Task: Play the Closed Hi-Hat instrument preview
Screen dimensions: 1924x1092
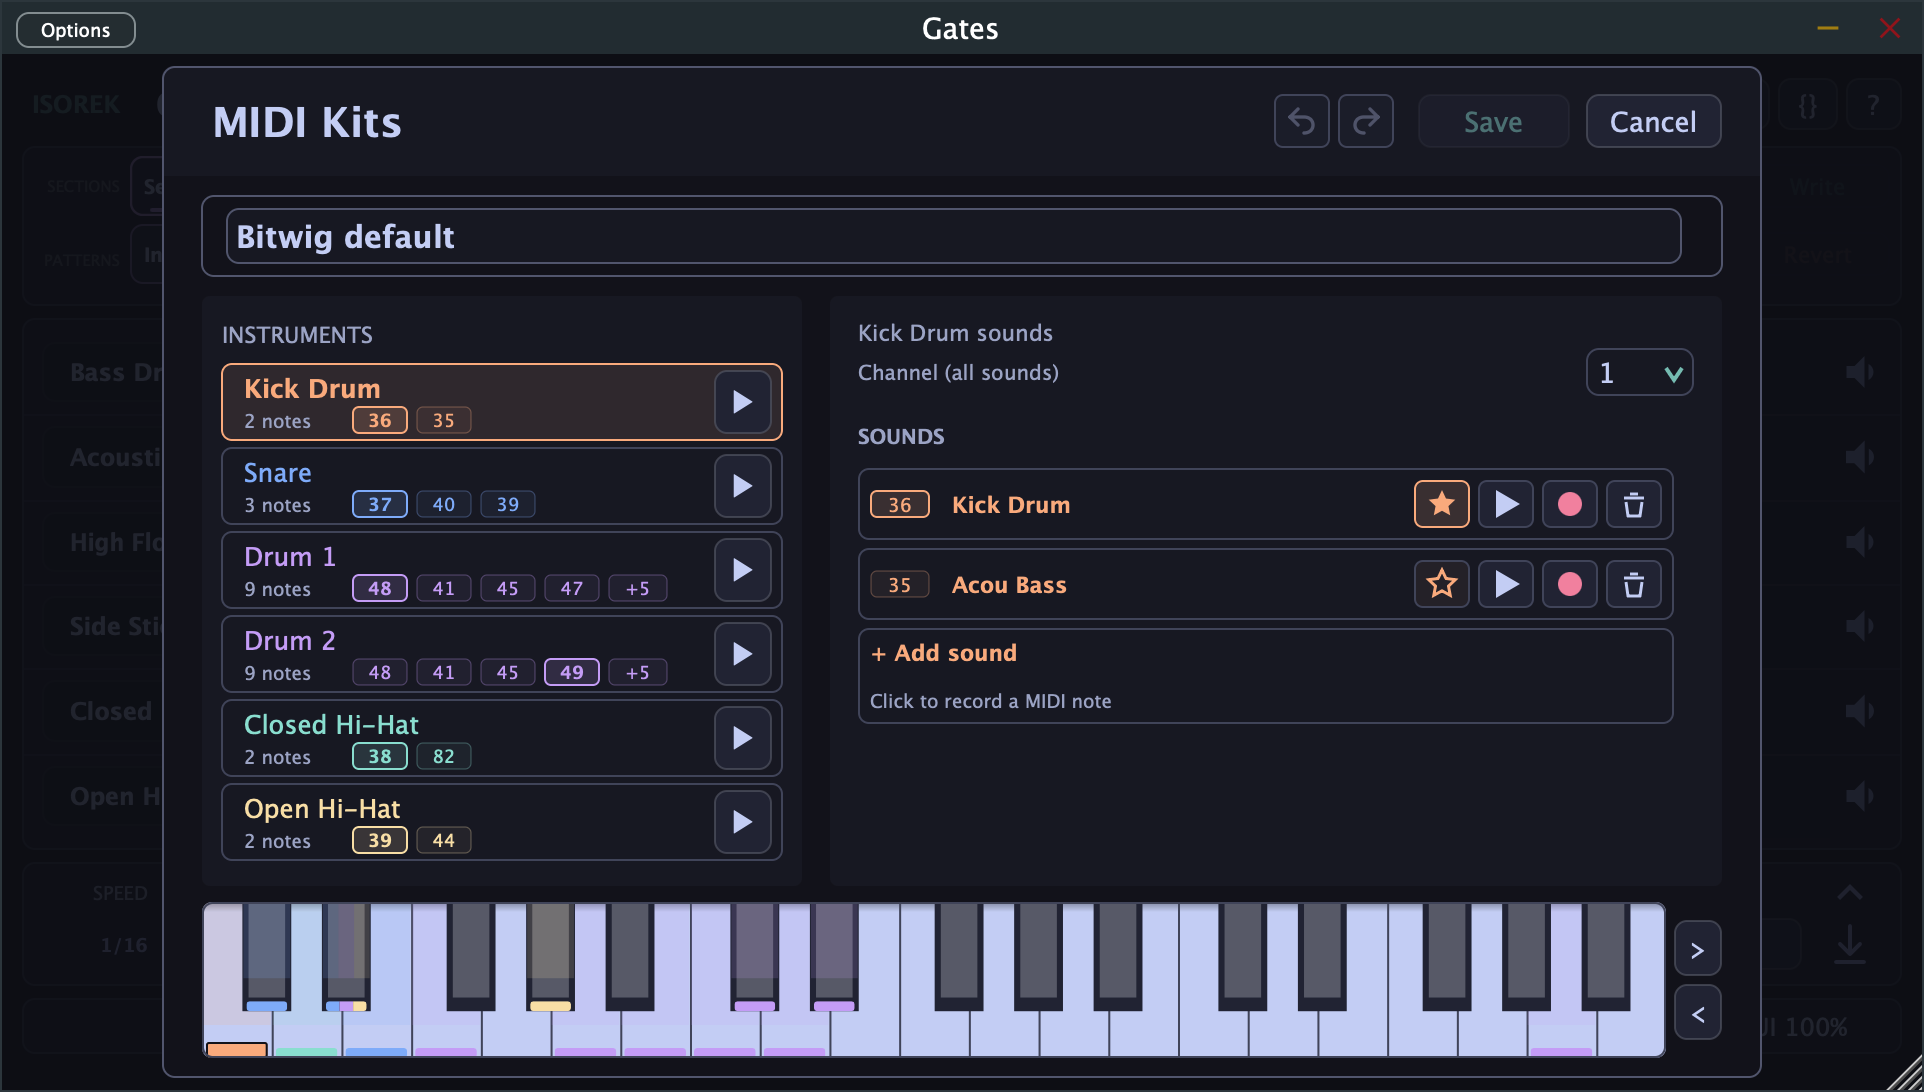Action: tap(742, 738)
